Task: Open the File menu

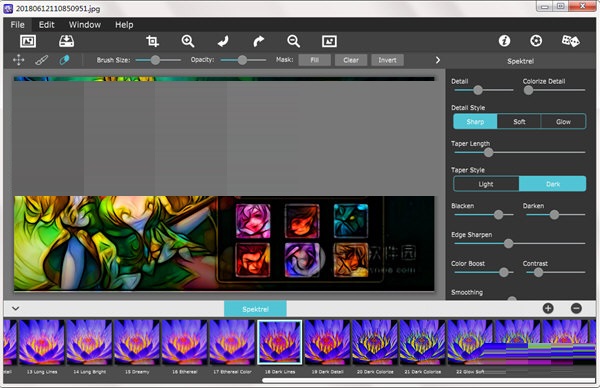Action: [x=18, y=25]
